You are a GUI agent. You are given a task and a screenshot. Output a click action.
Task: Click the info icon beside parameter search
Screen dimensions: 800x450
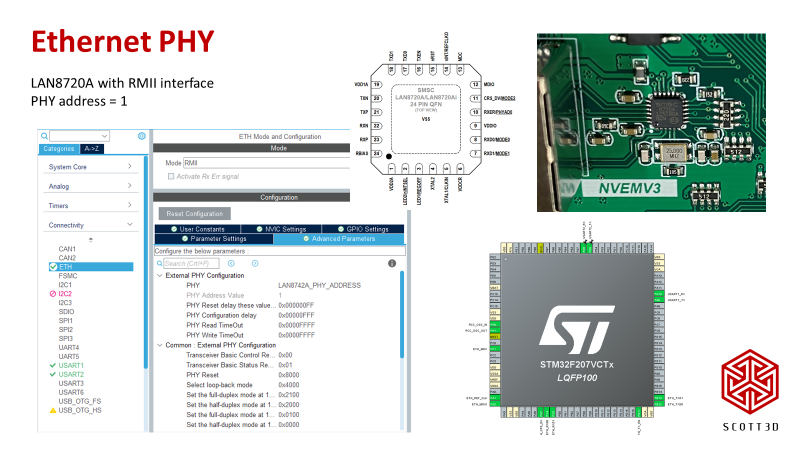(x=392, y=263)
